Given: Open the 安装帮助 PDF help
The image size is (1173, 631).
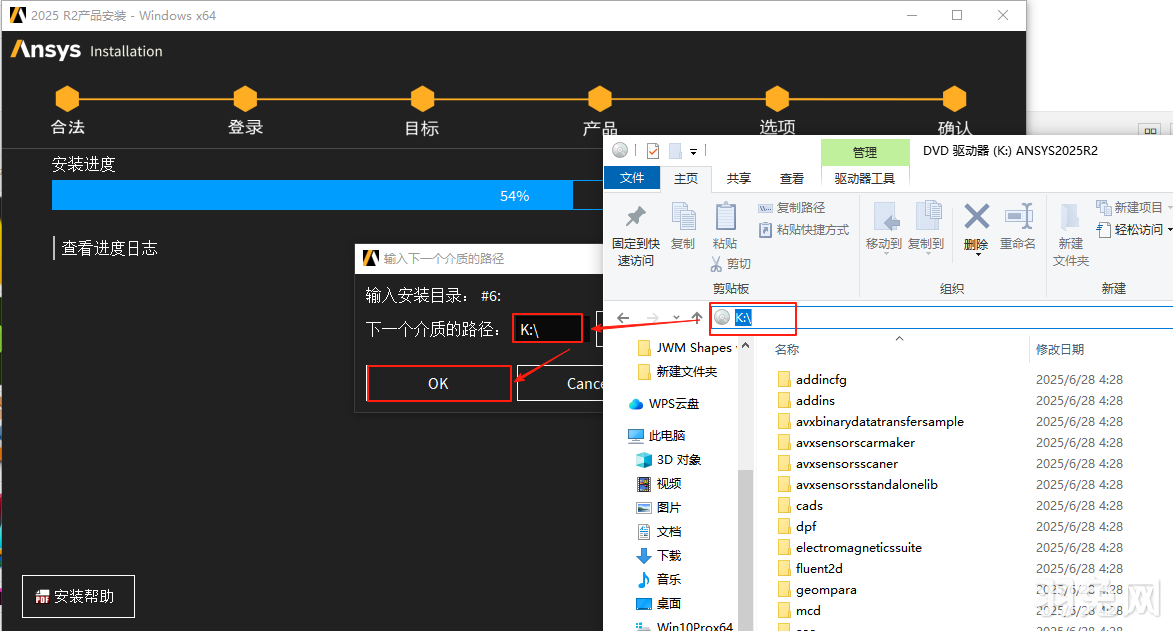Looking at the screenshot, I should pyautogui.click(x=78, y=596).
